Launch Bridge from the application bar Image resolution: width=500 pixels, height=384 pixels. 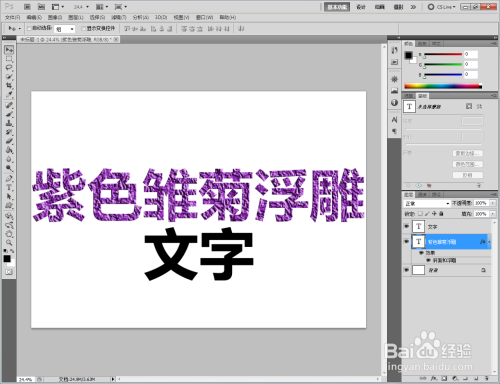pyautogui.click(x=27, y=7)
